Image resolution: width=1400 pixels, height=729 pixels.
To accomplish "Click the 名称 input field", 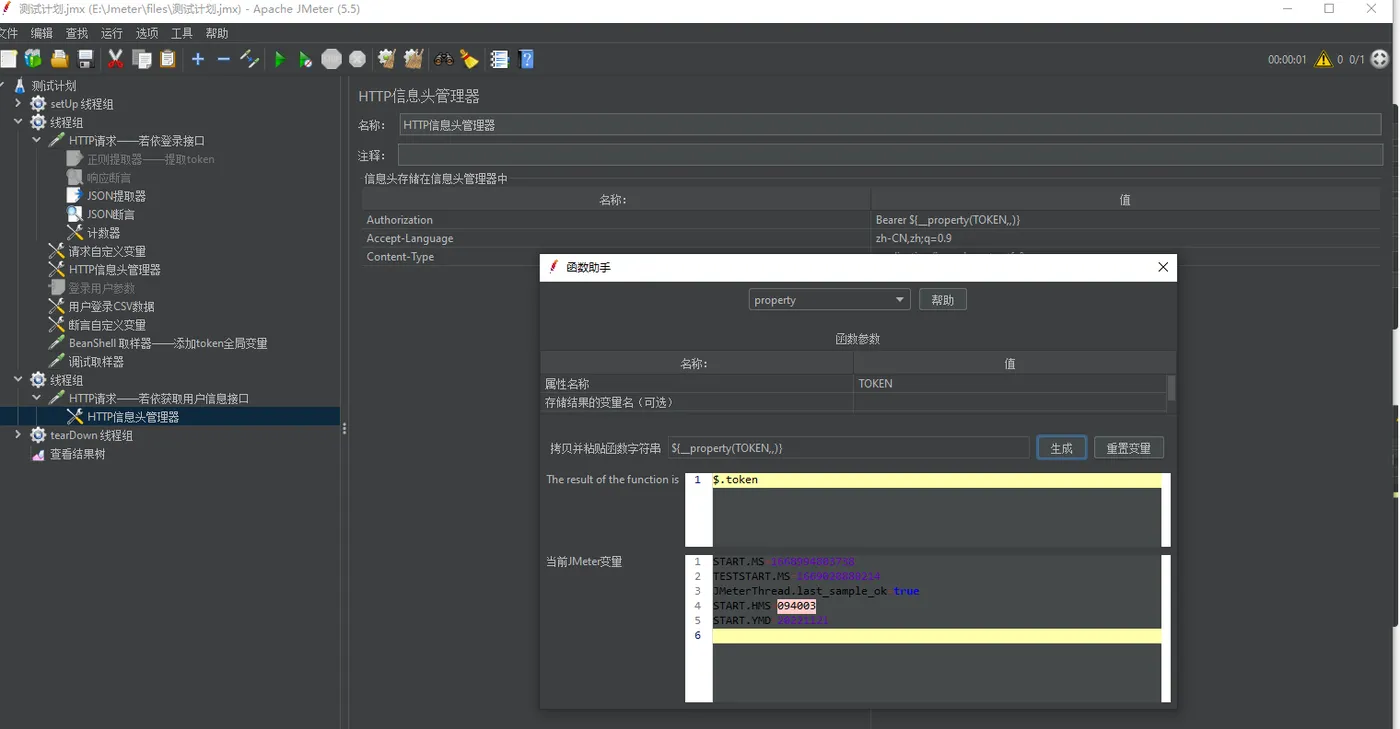I will [x=890, y=125].
